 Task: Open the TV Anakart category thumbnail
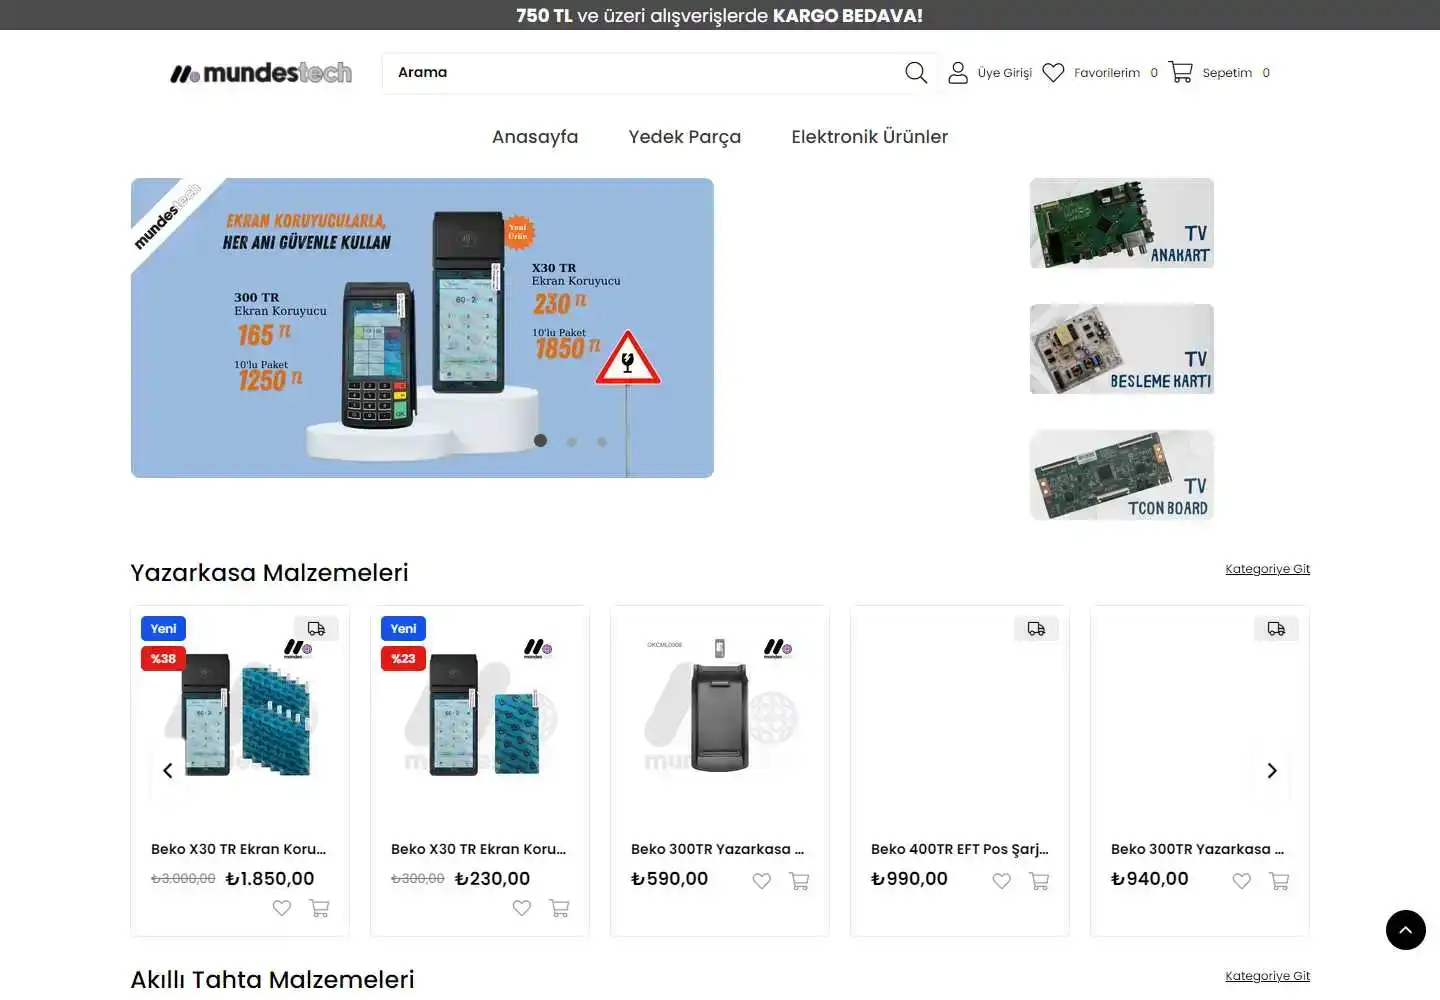click(1122, 223)
